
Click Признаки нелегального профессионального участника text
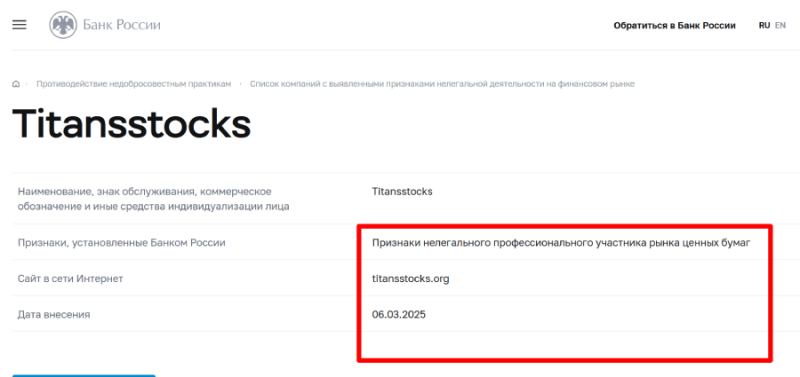coord(561,243)
